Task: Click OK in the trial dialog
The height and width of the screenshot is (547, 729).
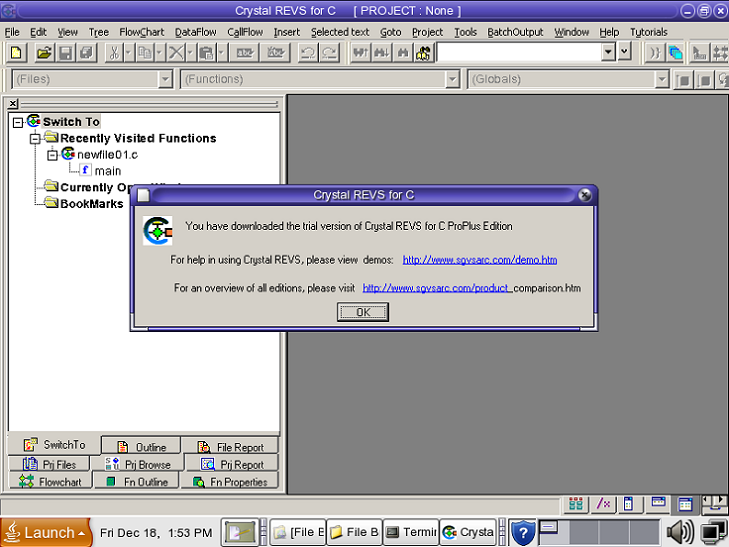Action: pyautogui.click(x=363, y=312)
